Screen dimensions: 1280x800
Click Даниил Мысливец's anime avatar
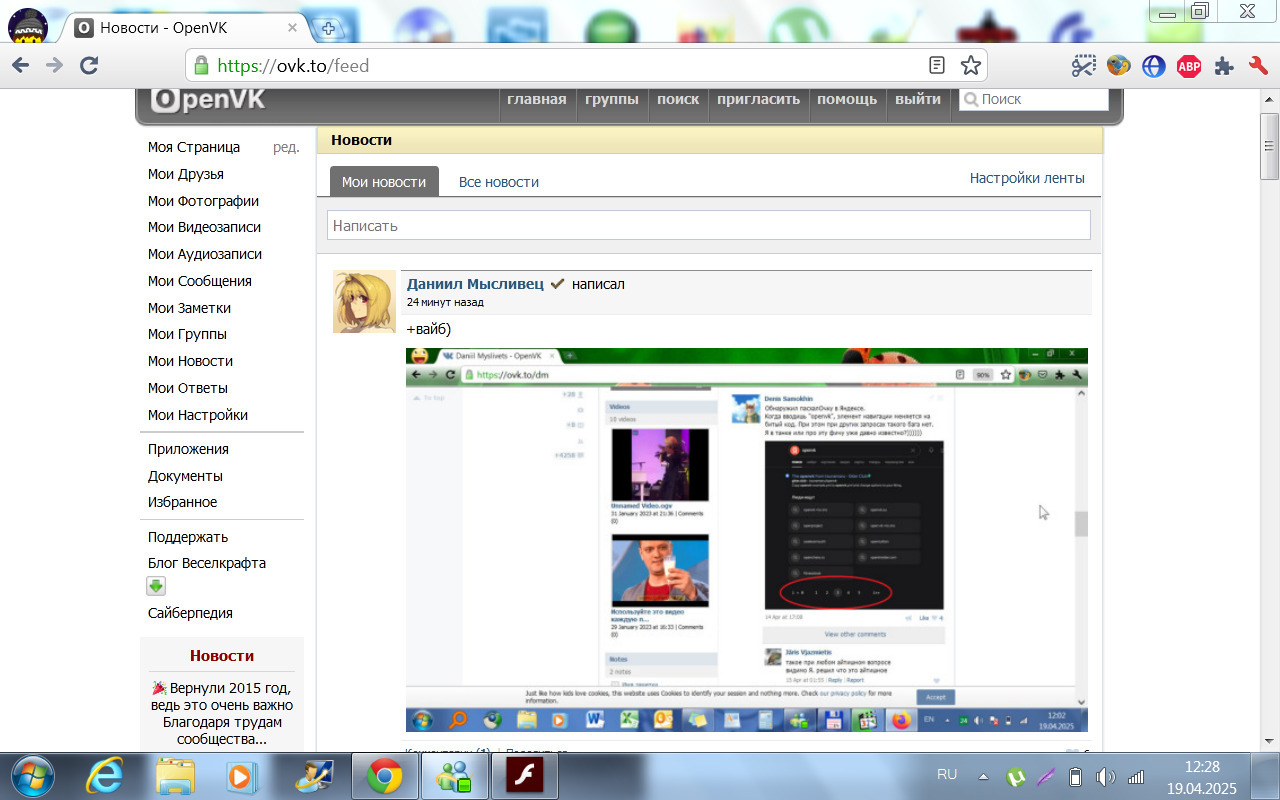pyautogui.click(x=364, y=301)
